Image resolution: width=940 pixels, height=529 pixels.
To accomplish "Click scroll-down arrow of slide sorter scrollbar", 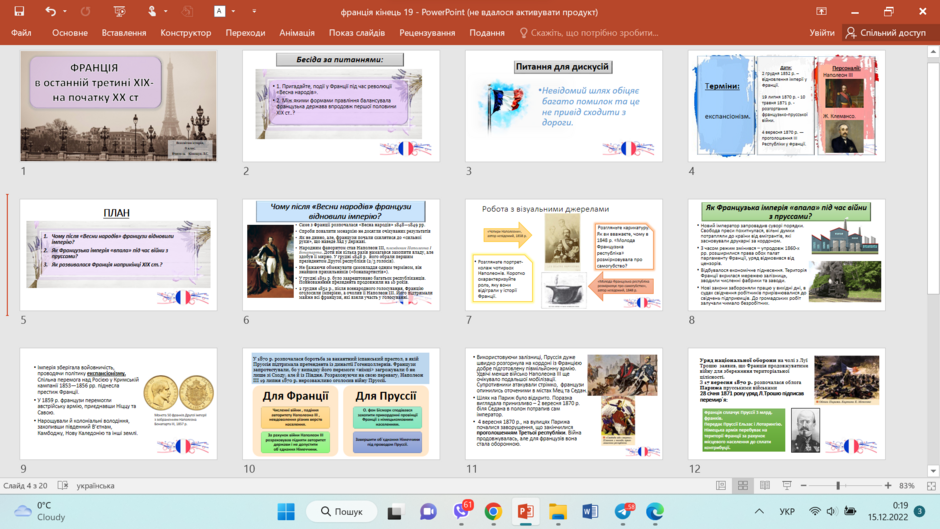I will (933, 471).
